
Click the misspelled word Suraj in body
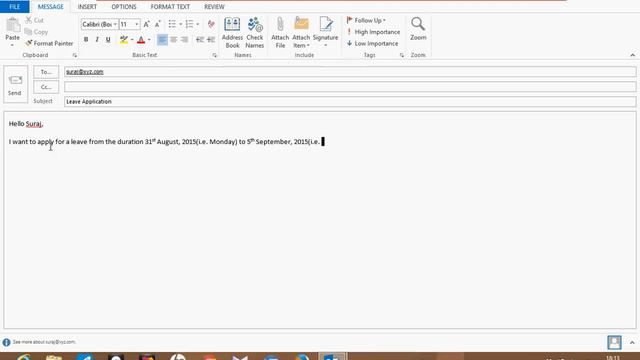click(34, 124)
